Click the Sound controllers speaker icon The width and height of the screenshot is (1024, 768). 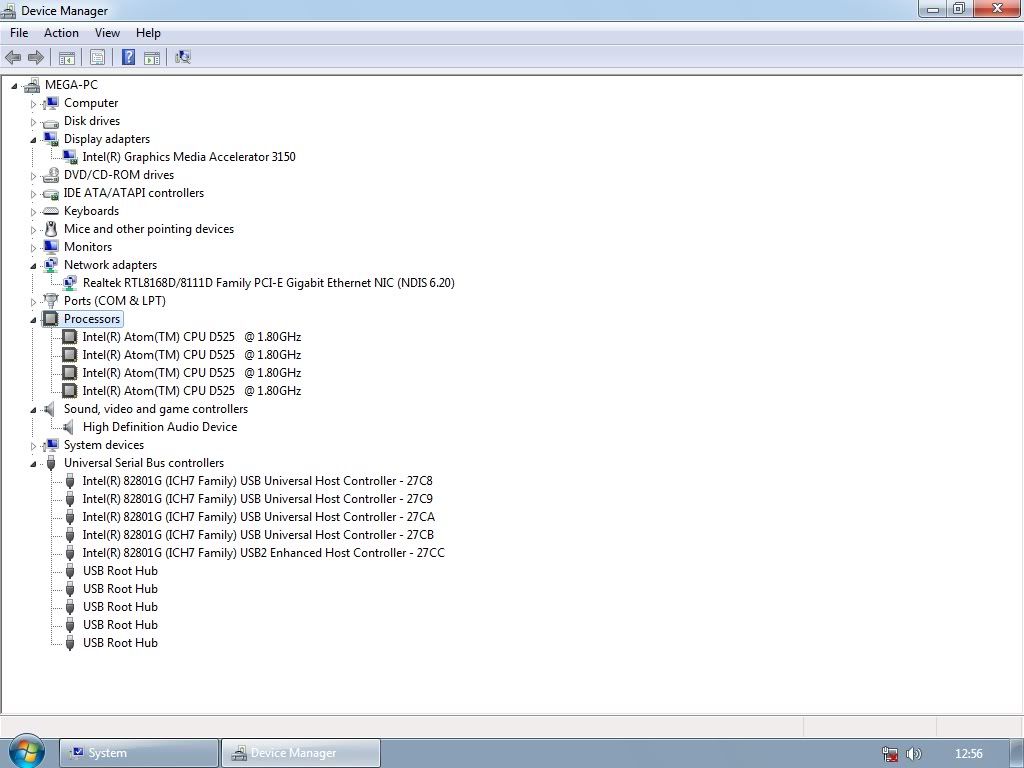[49, 409]
